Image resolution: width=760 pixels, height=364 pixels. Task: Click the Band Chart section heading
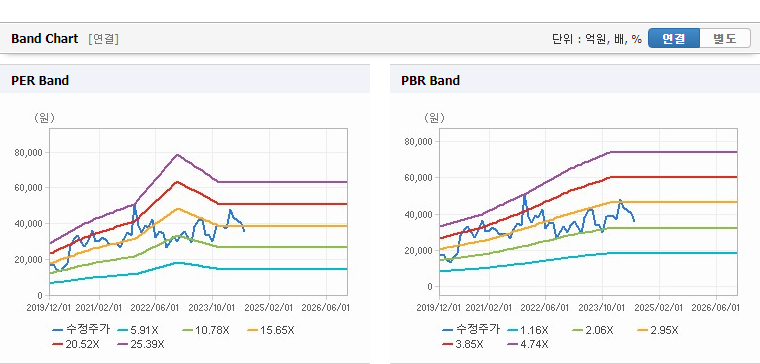pos(45,39)
